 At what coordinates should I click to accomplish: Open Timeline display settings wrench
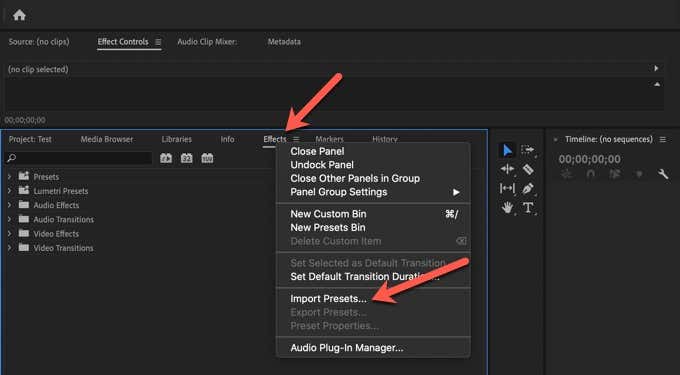(663, 174)
